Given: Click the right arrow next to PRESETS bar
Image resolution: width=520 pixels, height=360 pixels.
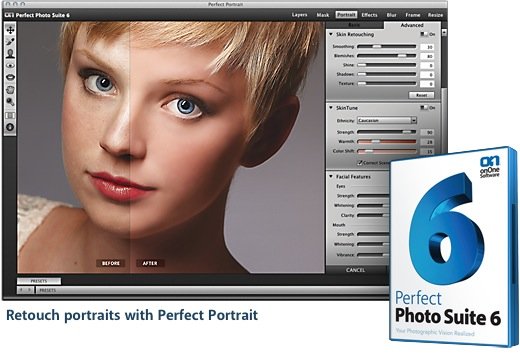Looking at the screenshot, I should click(29, 290).
